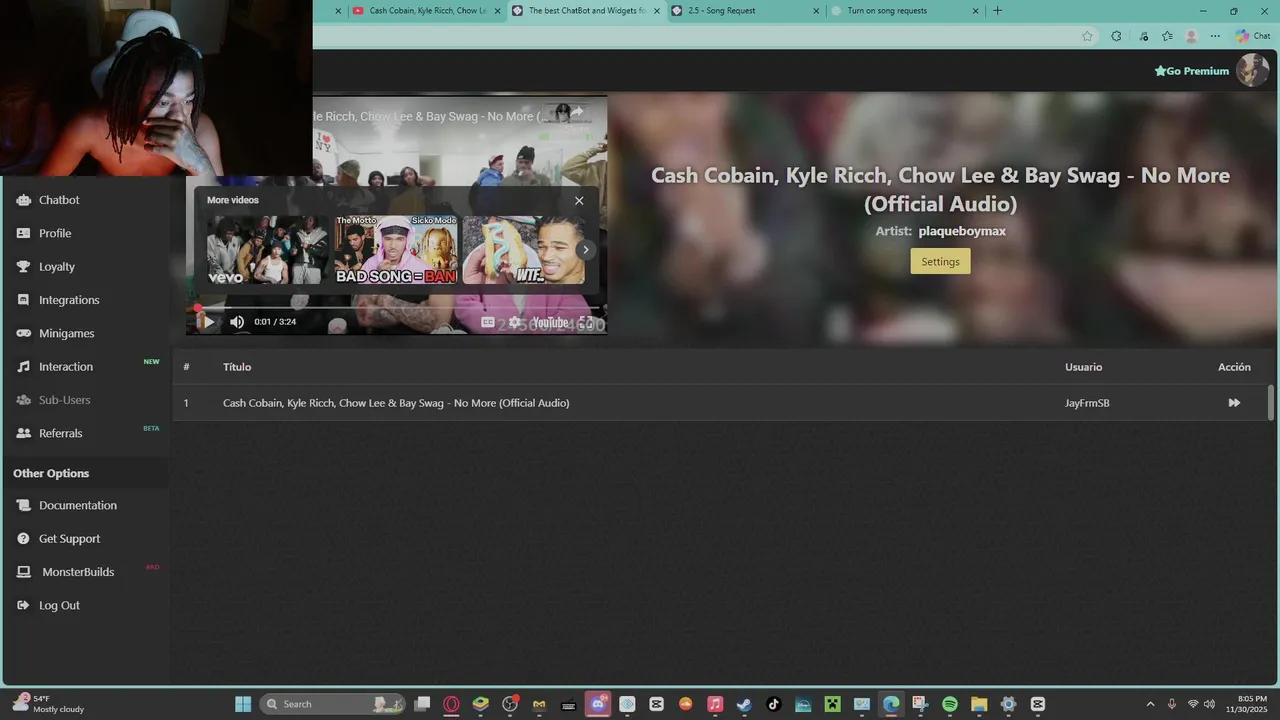Click the taskbar Search box
Image resolution: width=1280 pixels, height=720 pixels.
point(332,704)
